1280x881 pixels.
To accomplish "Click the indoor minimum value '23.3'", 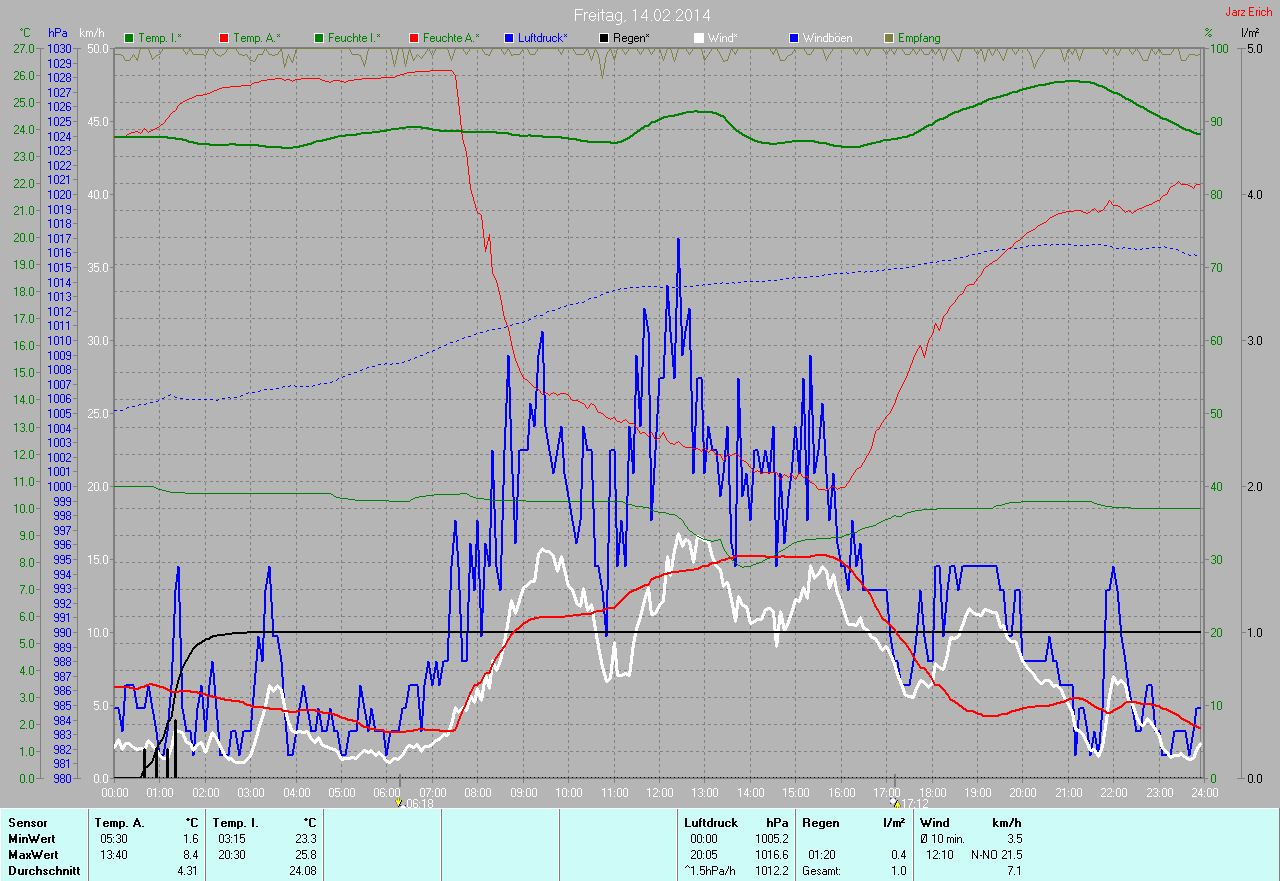I will pos(305,838).
